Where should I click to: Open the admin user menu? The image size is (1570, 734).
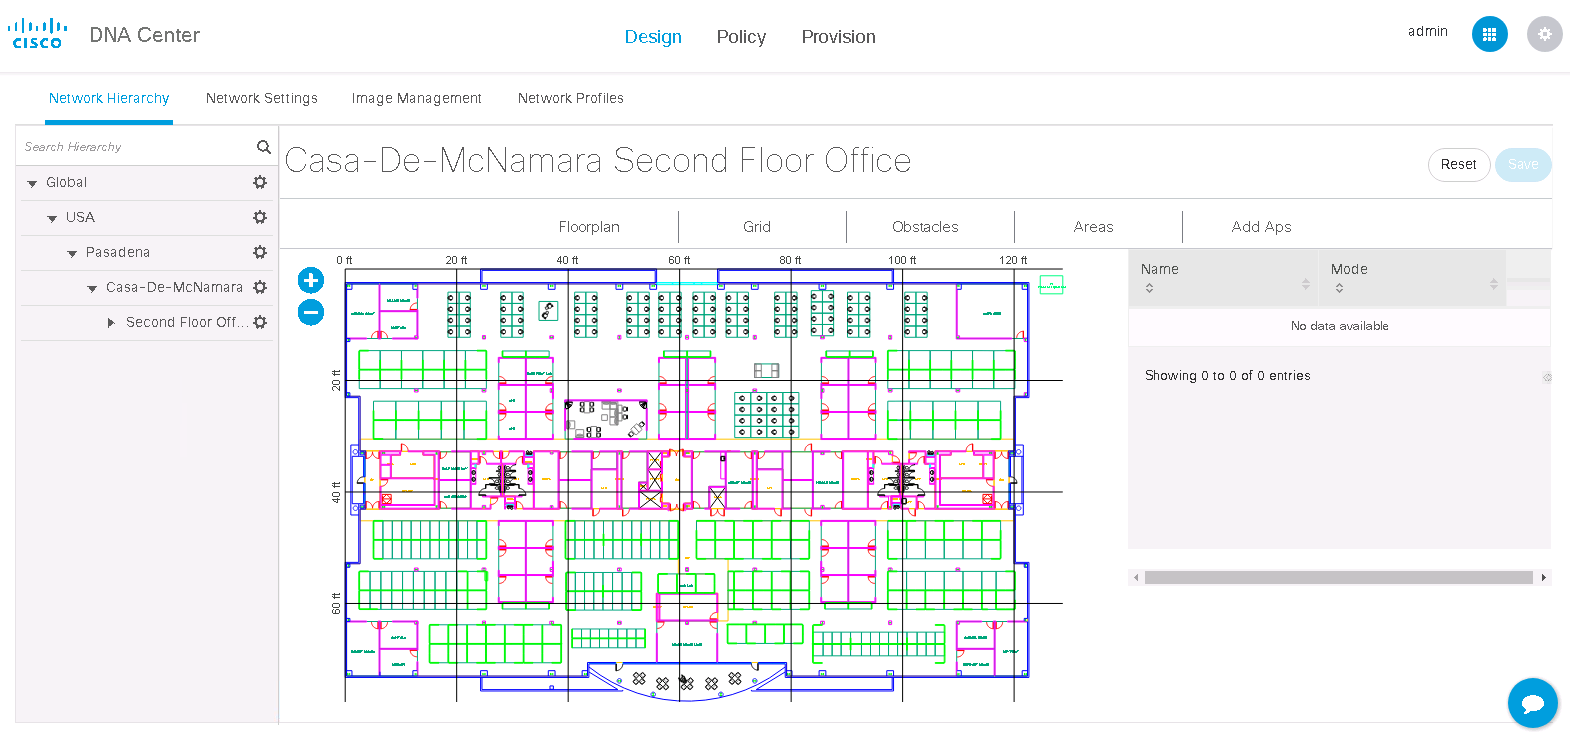[x=1428, y=32]
